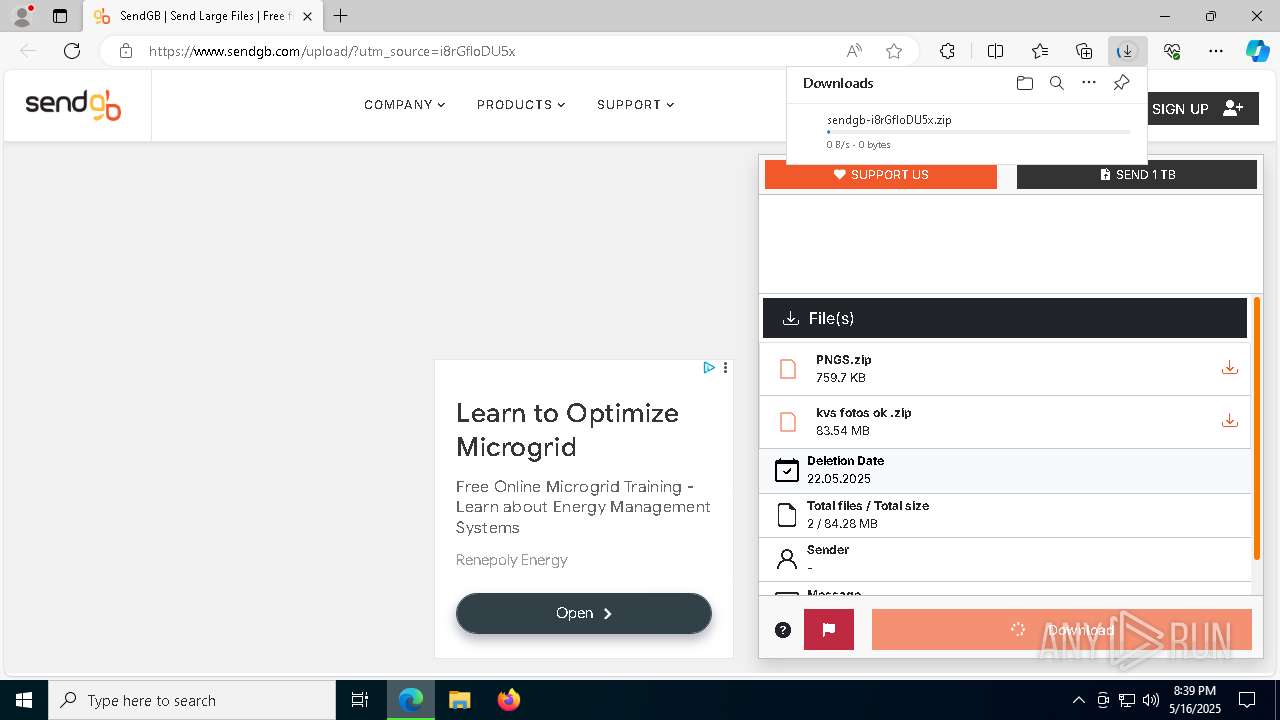Open the Read aloud icon in address bar
This screenshot has height=720, width=1280.
click(x=854, y=51)
